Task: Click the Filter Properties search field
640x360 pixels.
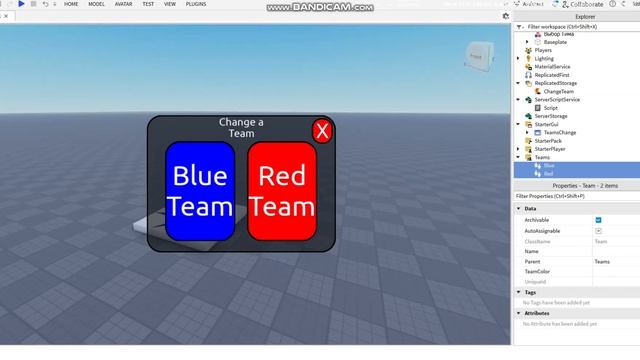Action: pos(576,196)
